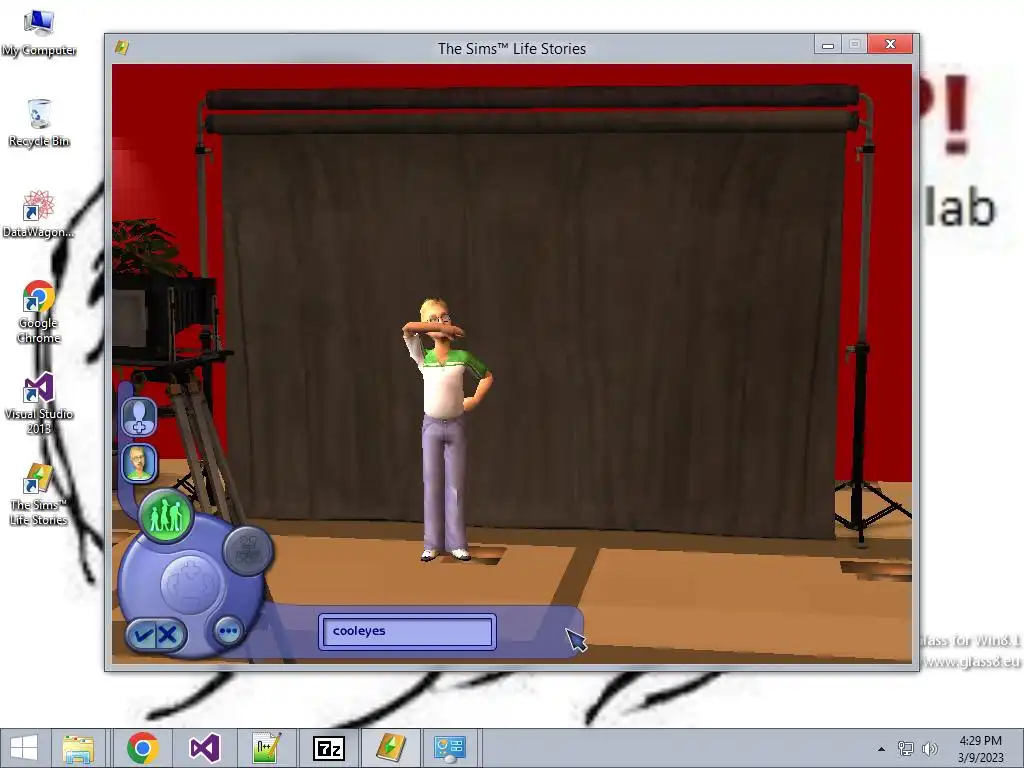The width and height of the screenshot is (1024, 768).
Task: Launch Chrome from the taskbar
Action: tap(143, 748)
